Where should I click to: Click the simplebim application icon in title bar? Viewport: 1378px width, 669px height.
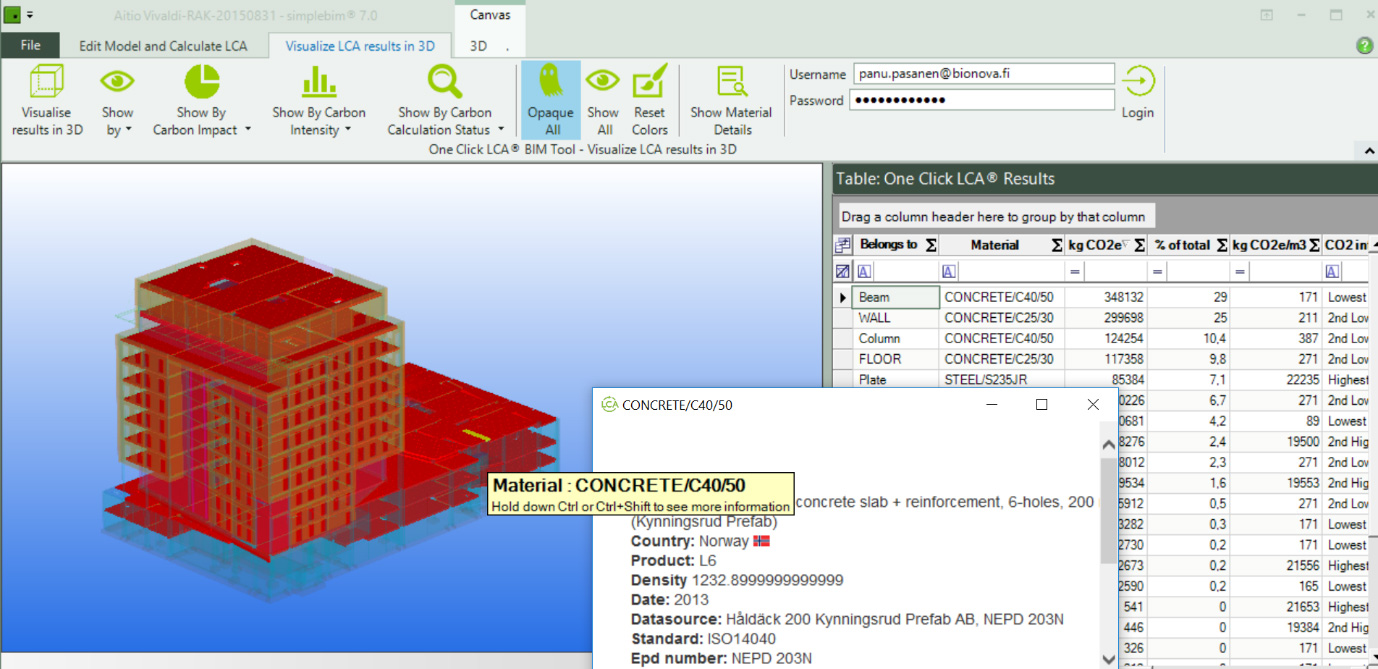12,15
